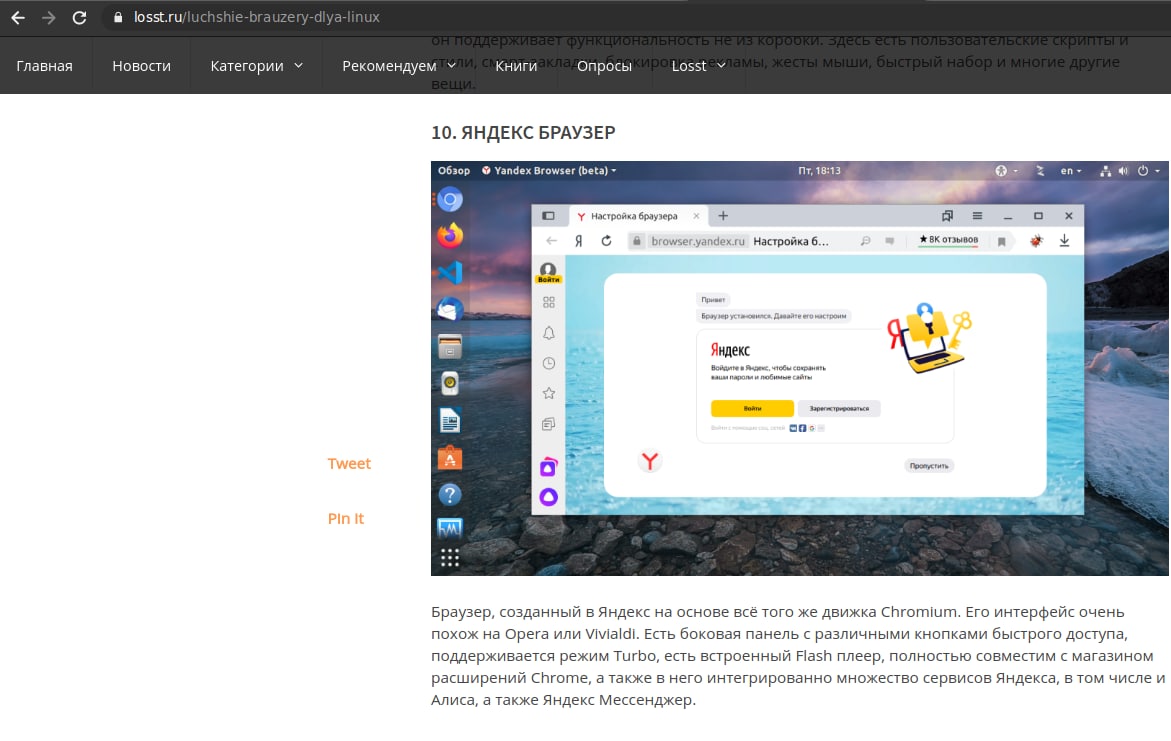Open Yandex Browser downloads arrow
Image resolution: width=1171 pixels, height=741 pixels.
pos(1064,241)
